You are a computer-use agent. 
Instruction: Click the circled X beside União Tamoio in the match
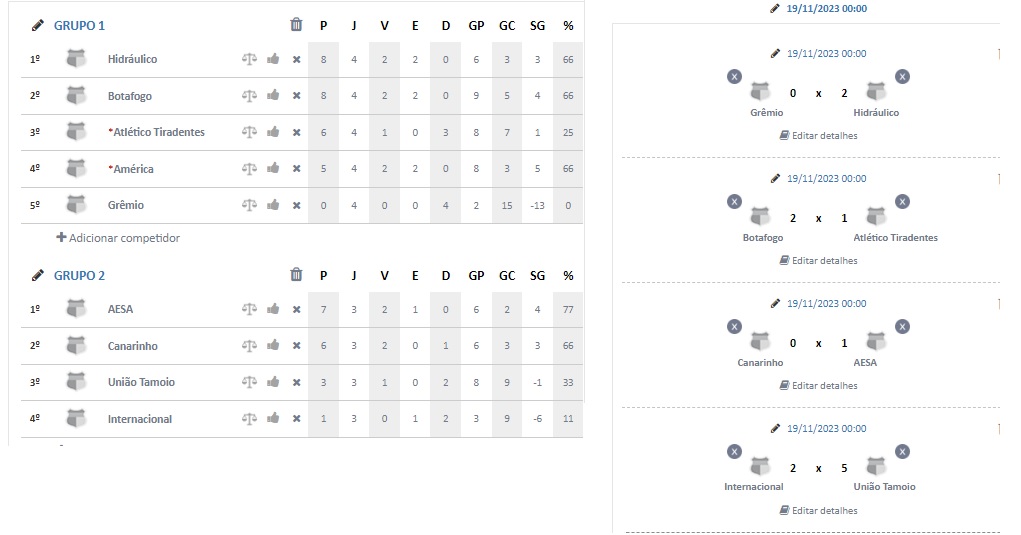[x=902, y=452]
